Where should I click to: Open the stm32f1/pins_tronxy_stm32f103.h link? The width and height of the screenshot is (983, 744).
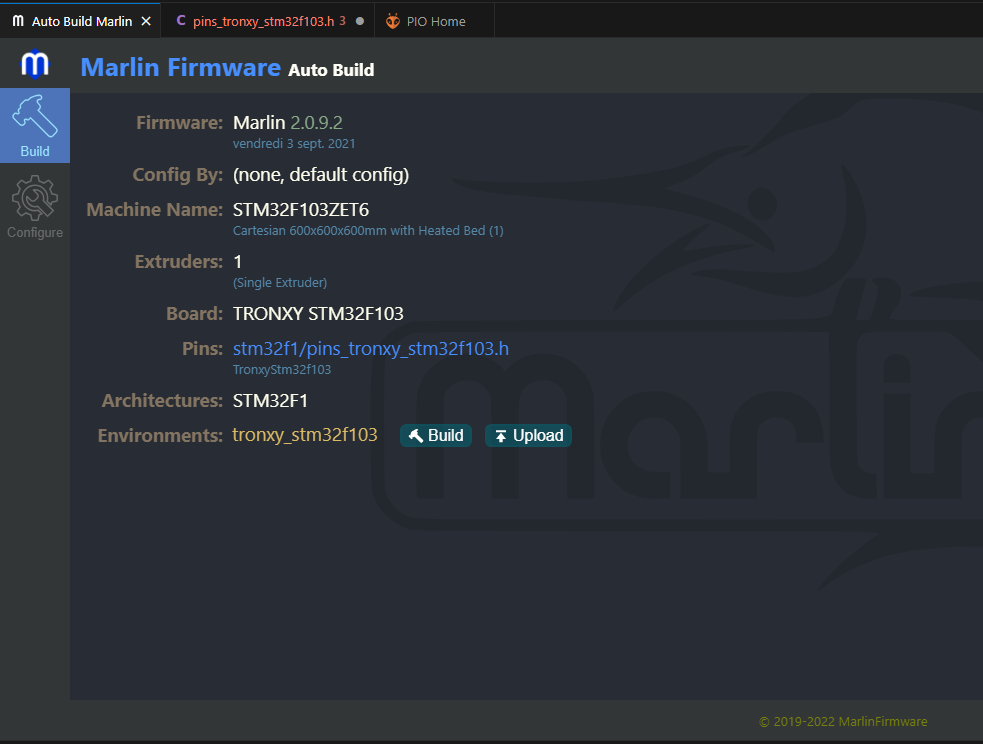(x=371, y=348)
